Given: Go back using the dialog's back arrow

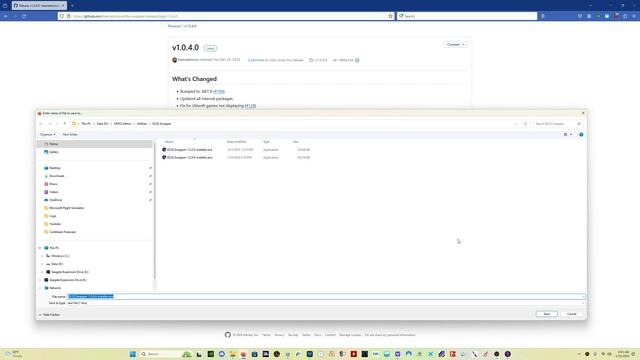Looking at the screenshot, I should click(x=41, y=124).
